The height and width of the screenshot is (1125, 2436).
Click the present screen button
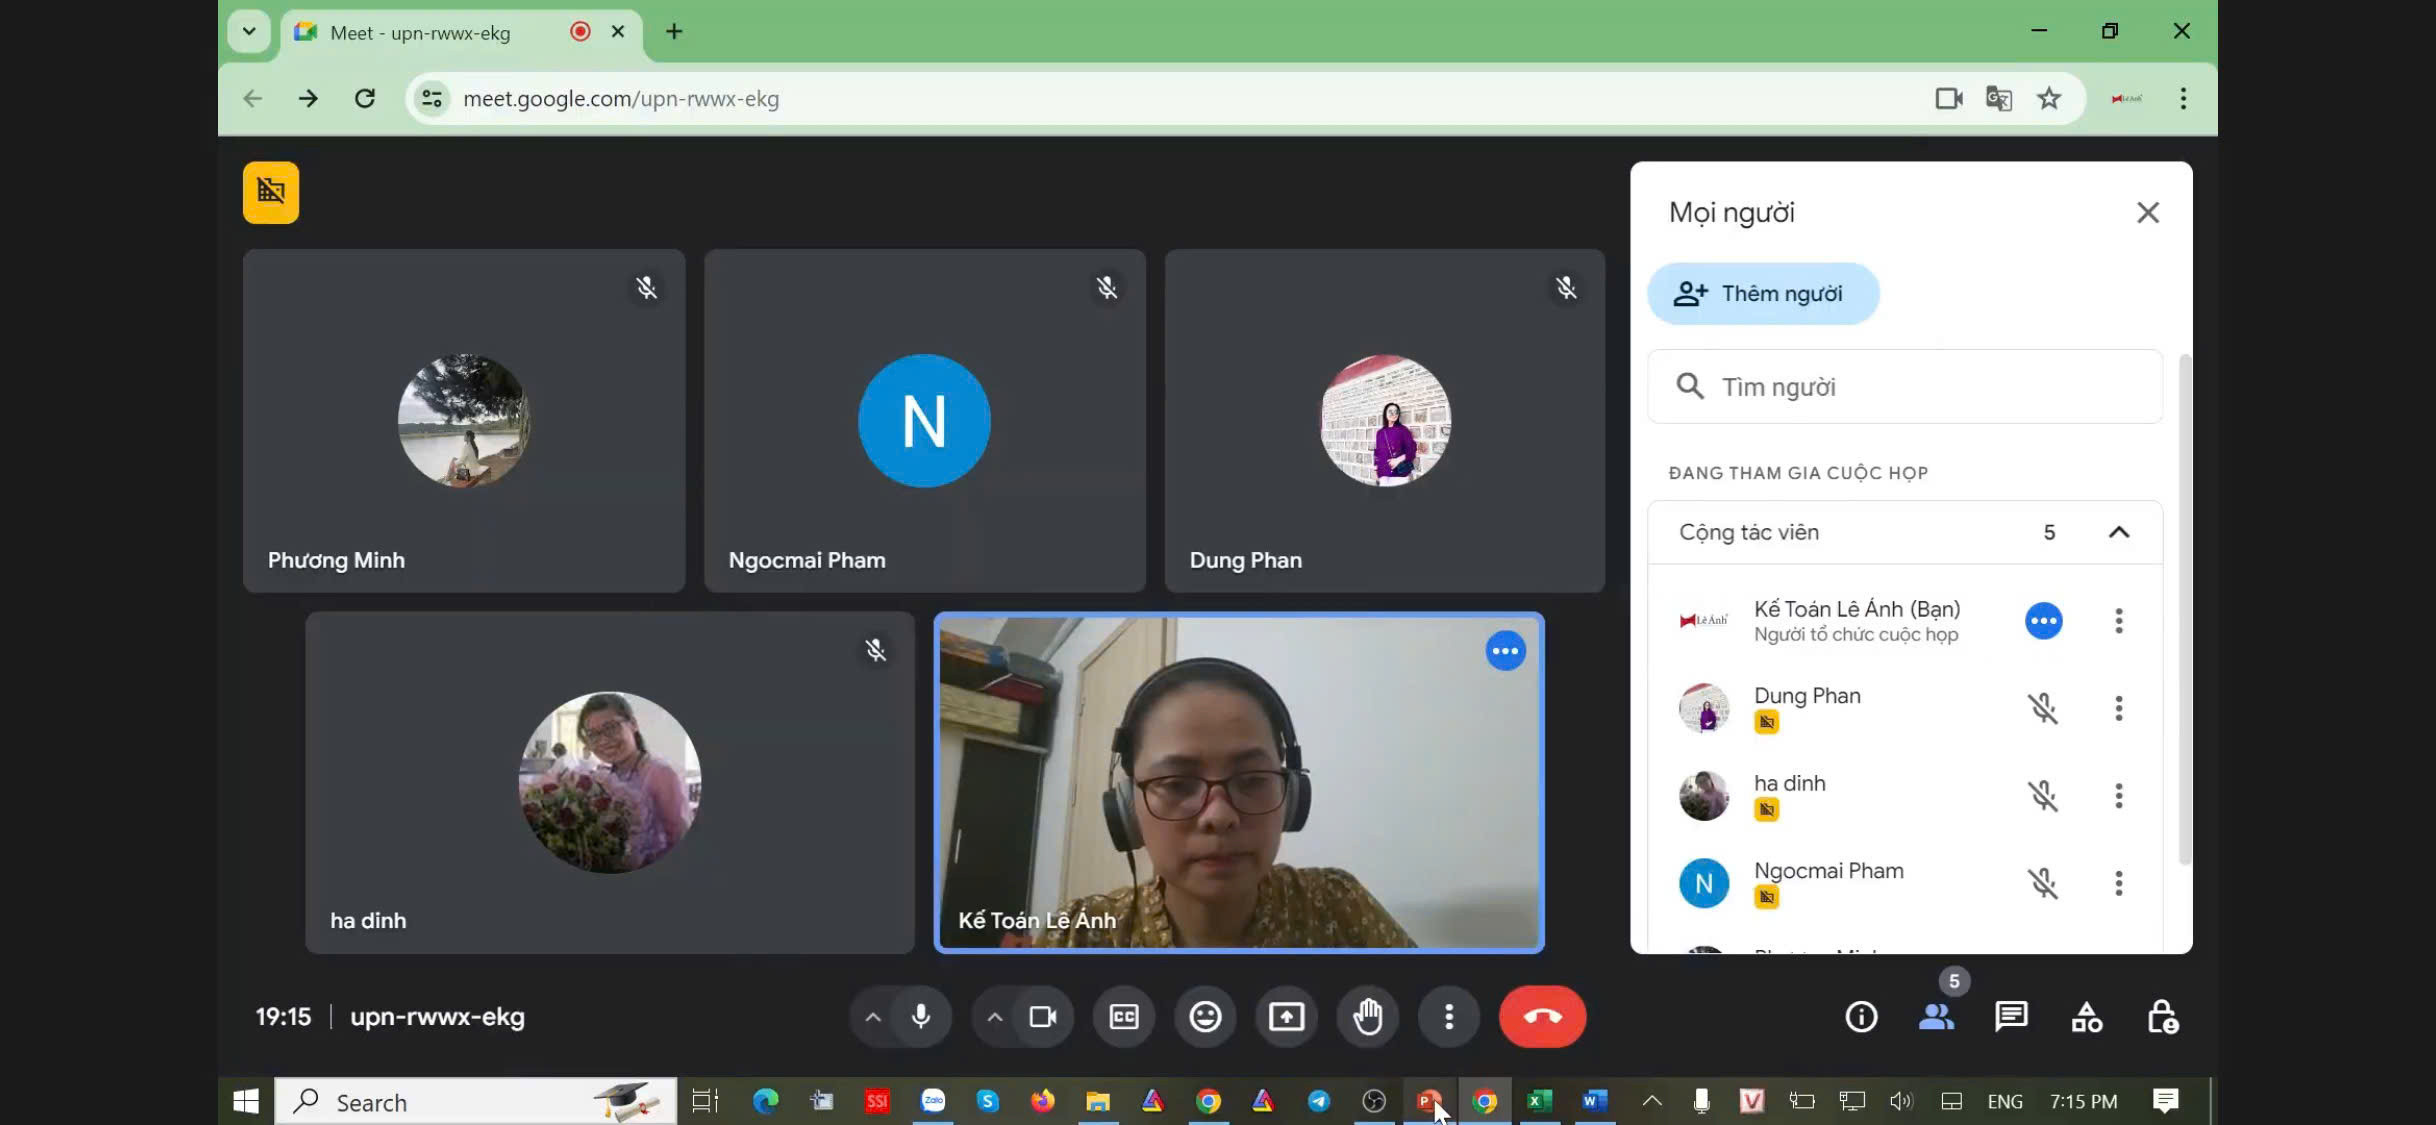(1286, 1017)
